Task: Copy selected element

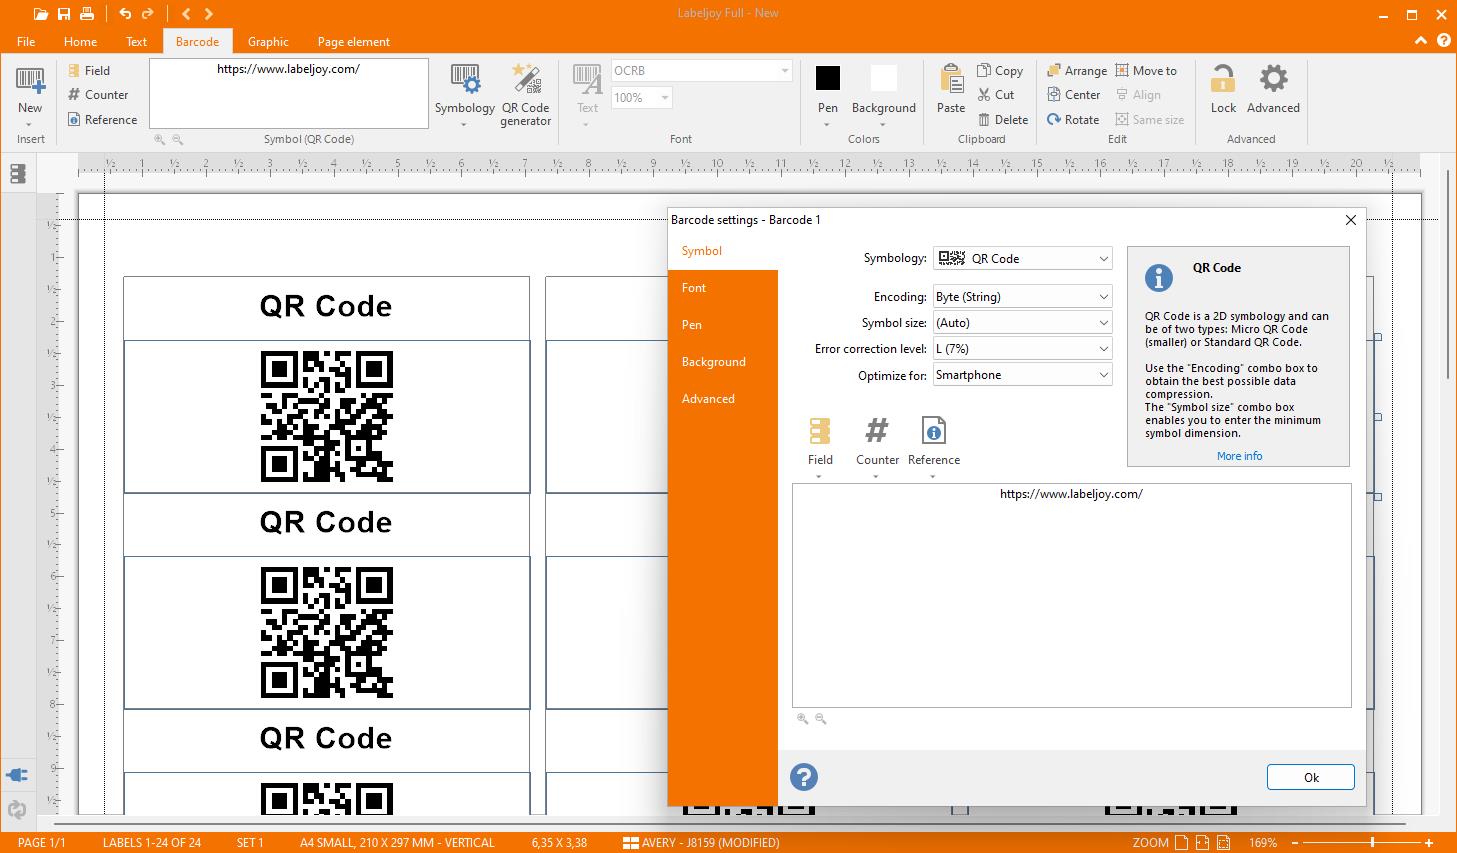Action: coord(1000,70)
